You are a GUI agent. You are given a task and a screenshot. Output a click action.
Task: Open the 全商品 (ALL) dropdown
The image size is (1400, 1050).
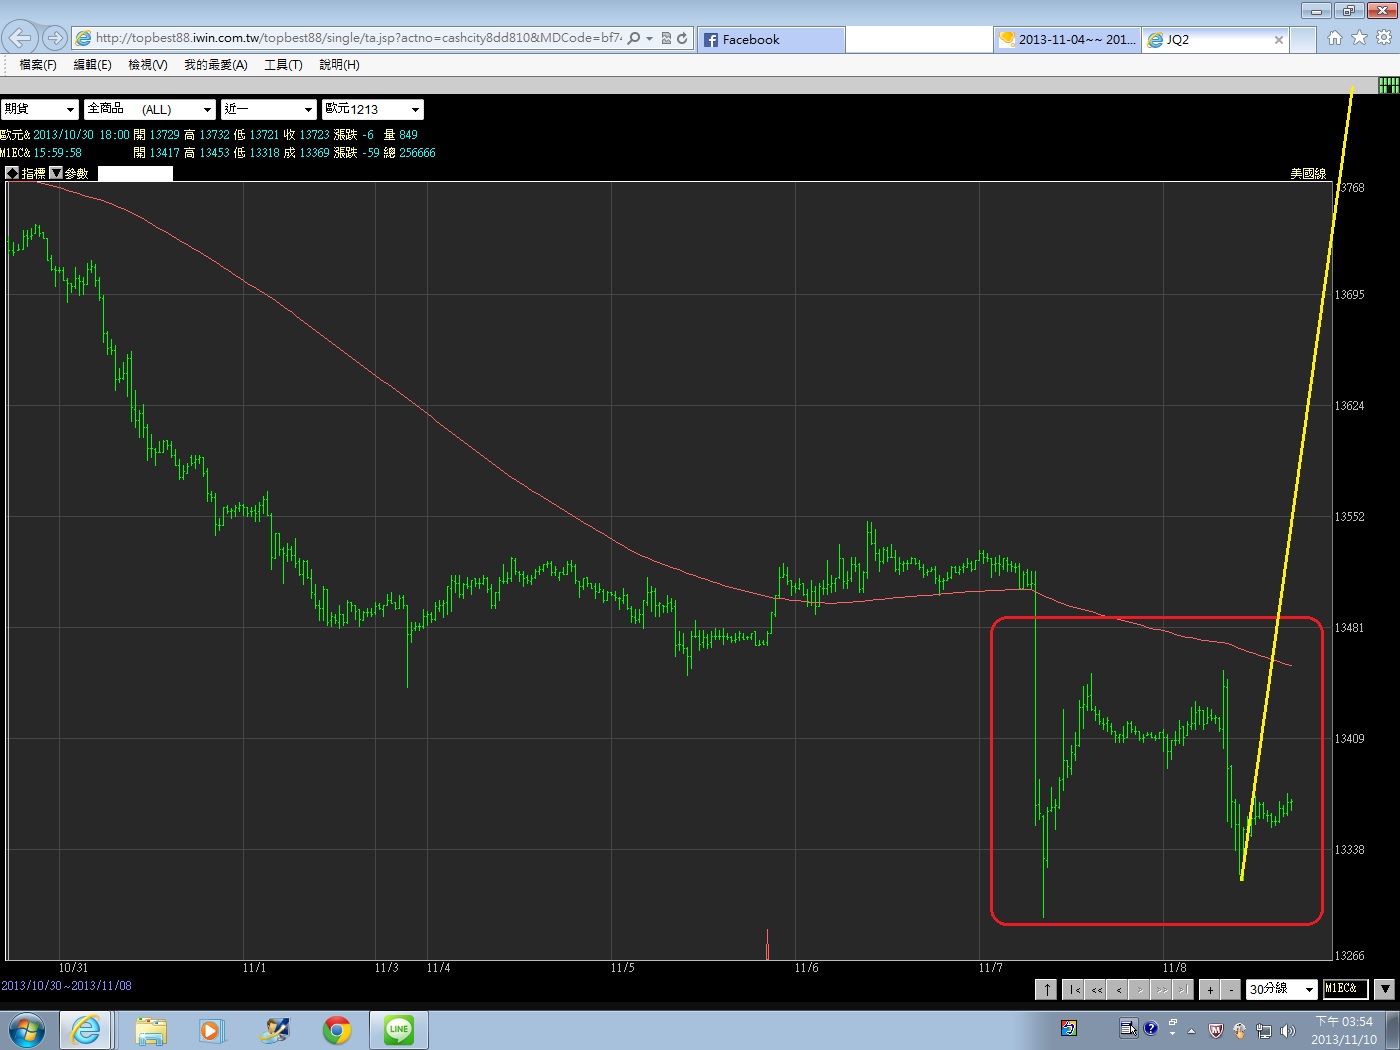tap(150, 109)
